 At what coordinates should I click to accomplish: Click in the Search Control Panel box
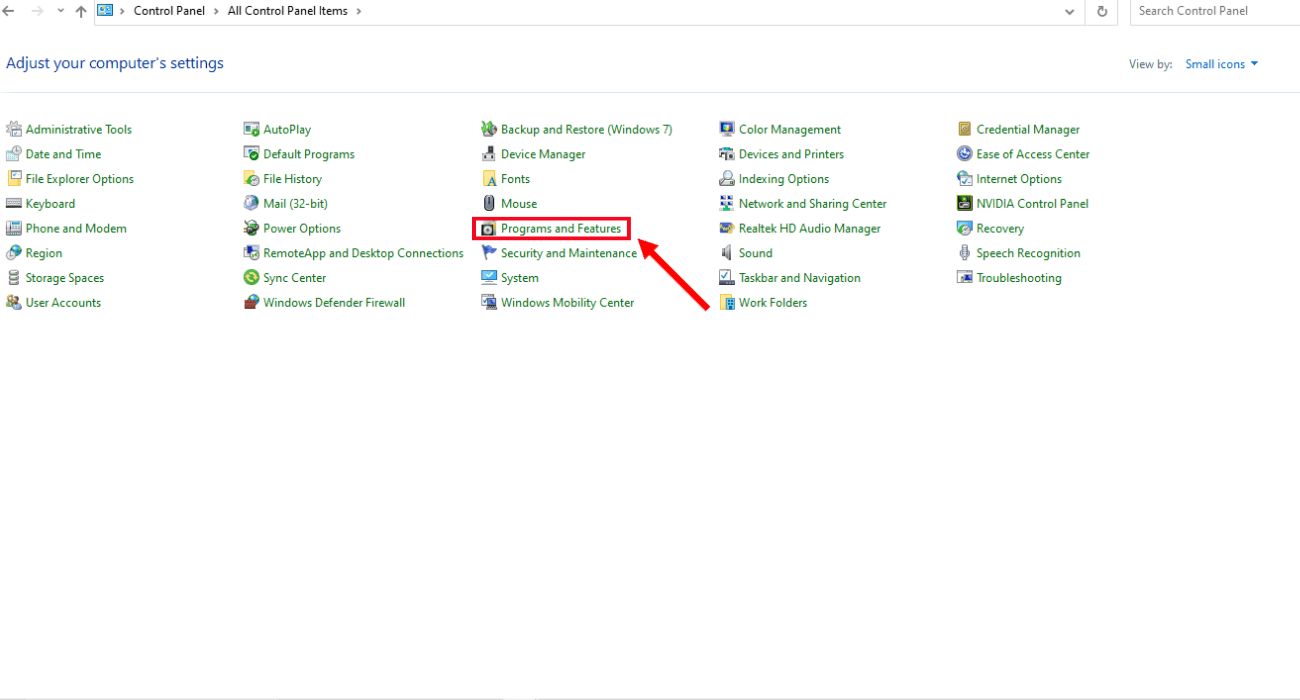tap(1215, 11)
